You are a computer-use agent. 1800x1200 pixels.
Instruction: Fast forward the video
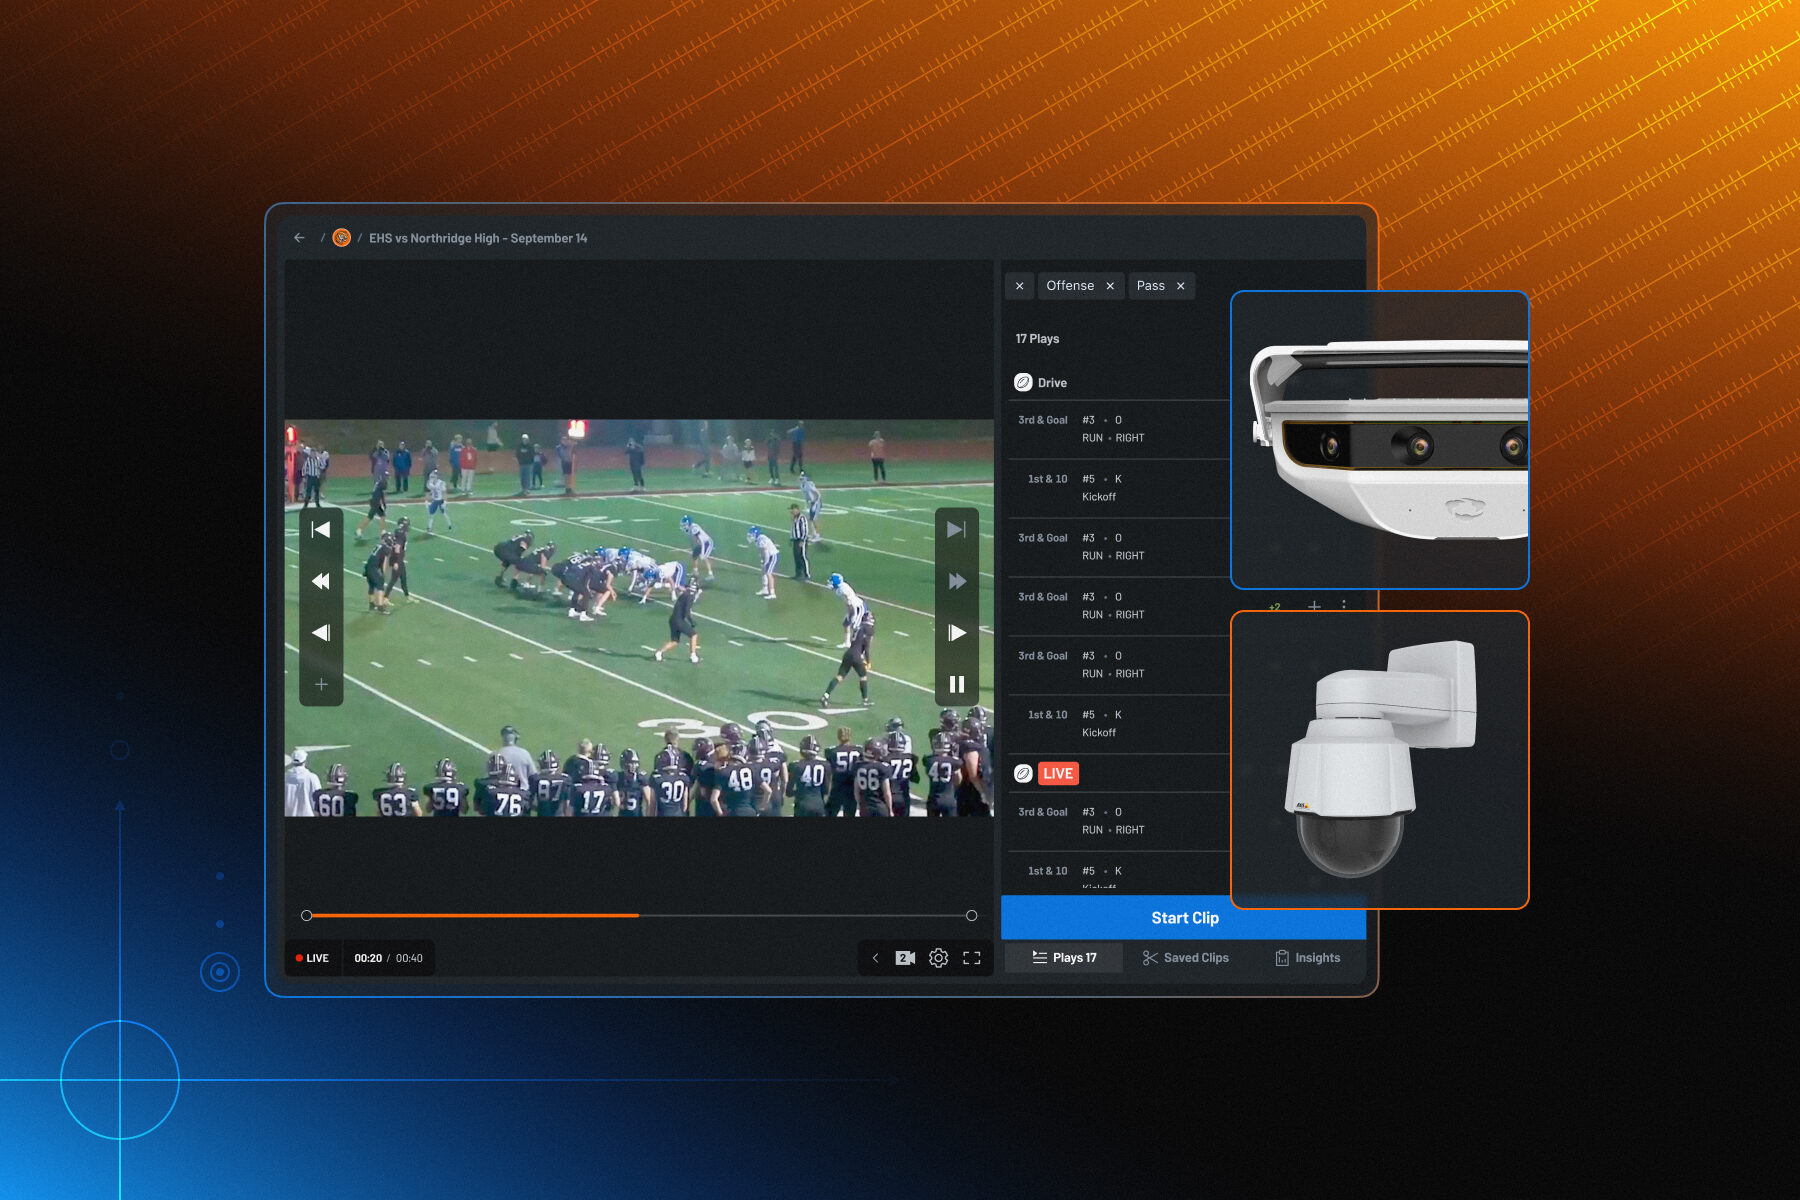coord(957,581)
